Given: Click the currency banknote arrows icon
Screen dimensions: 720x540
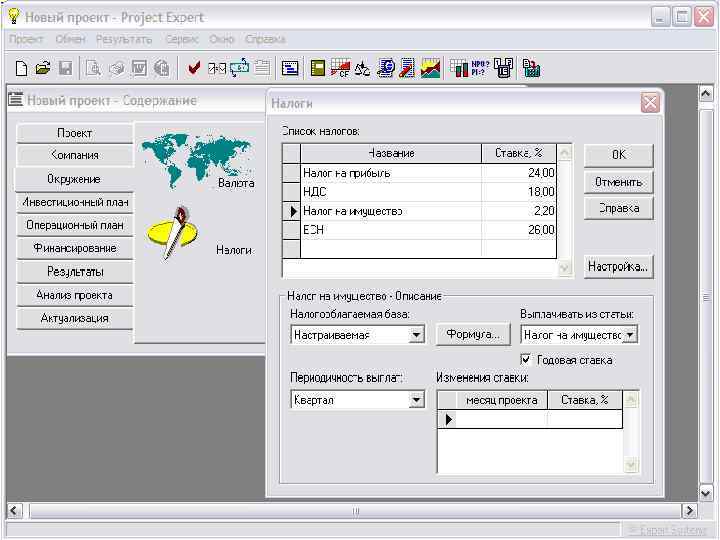Looking at the screenshot, I should pos(239,68).
